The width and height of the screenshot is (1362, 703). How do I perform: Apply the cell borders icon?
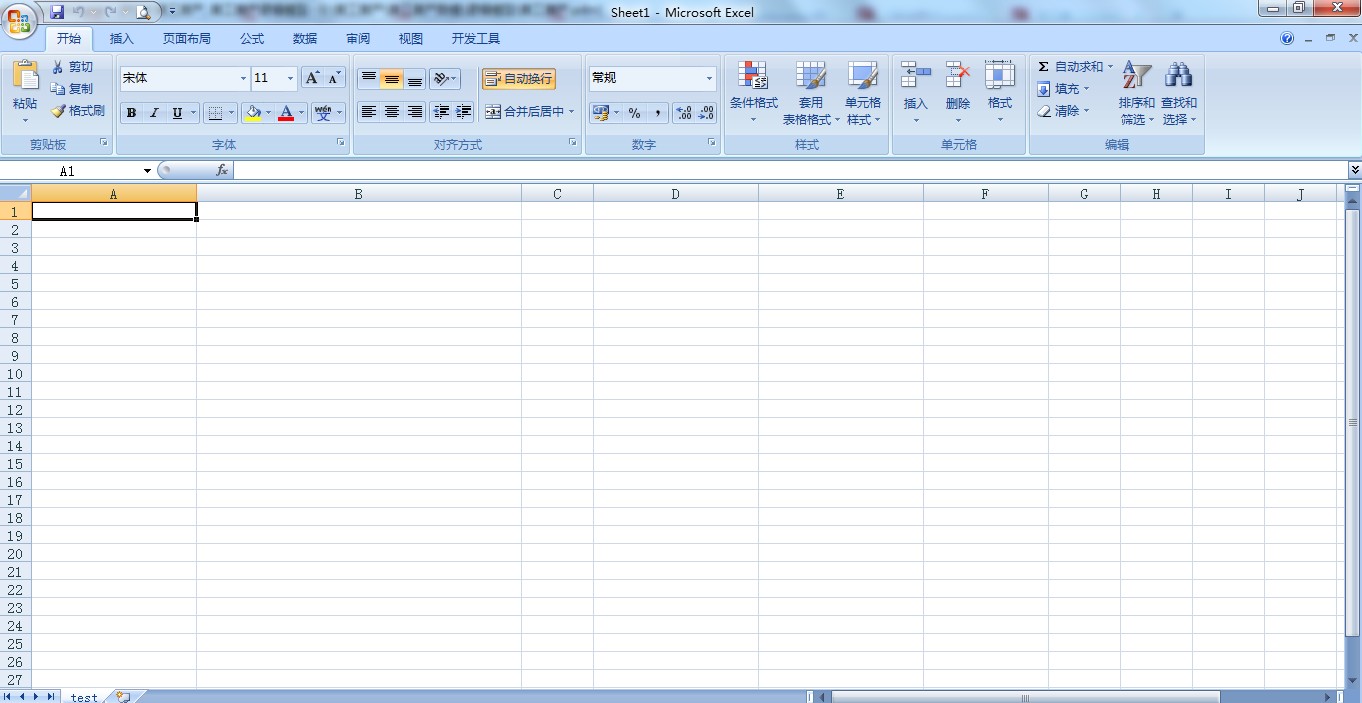(215, 113)
